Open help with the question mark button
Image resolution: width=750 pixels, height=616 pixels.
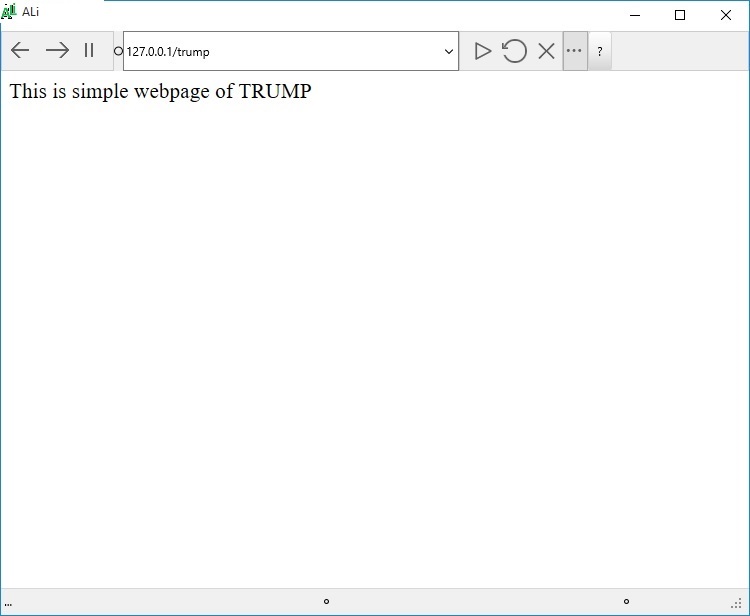(x=600, y=51)
